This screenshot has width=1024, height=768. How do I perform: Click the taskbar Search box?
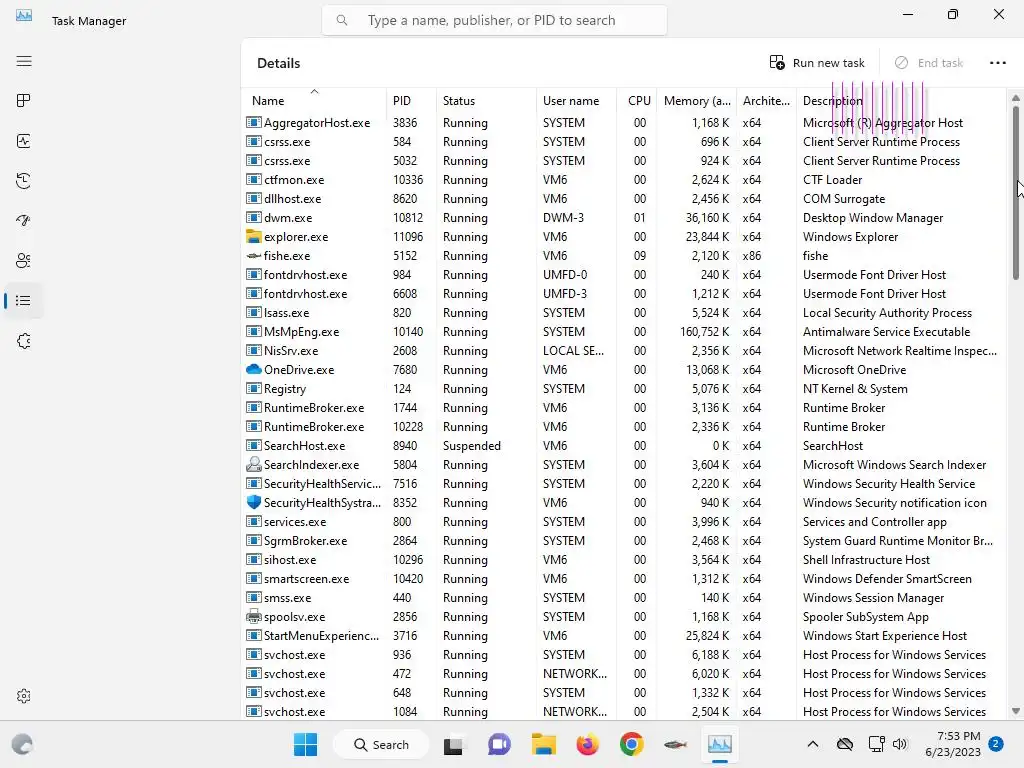click(x=381, y=744)
